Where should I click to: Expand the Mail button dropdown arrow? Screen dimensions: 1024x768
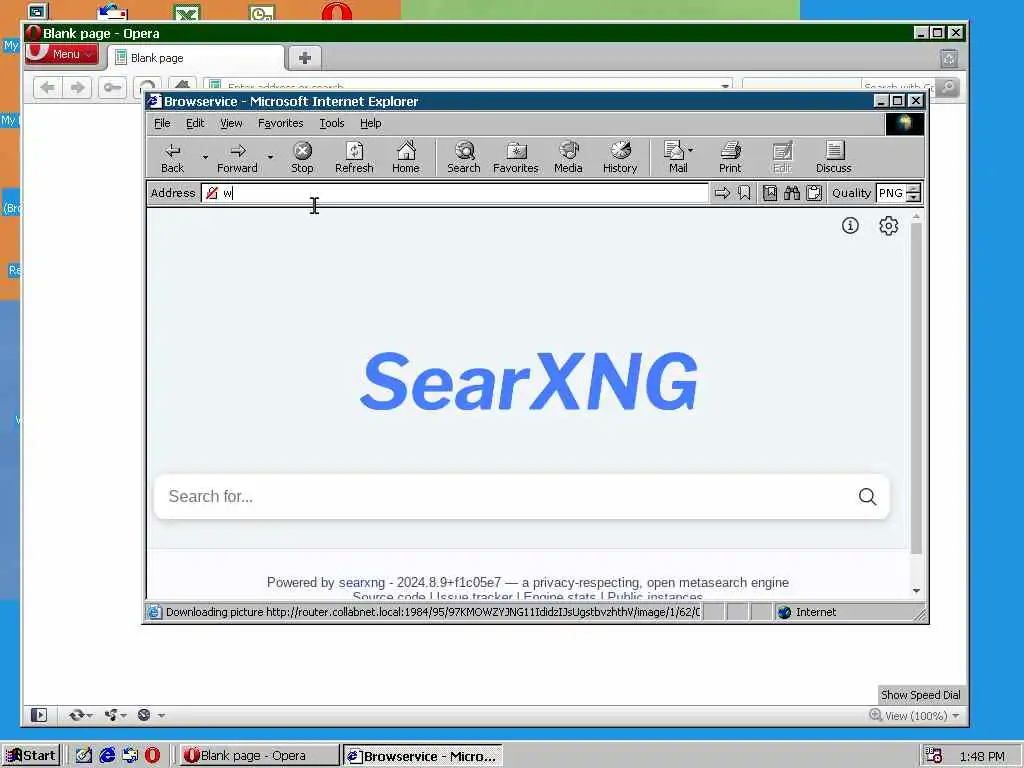point(691,150)
